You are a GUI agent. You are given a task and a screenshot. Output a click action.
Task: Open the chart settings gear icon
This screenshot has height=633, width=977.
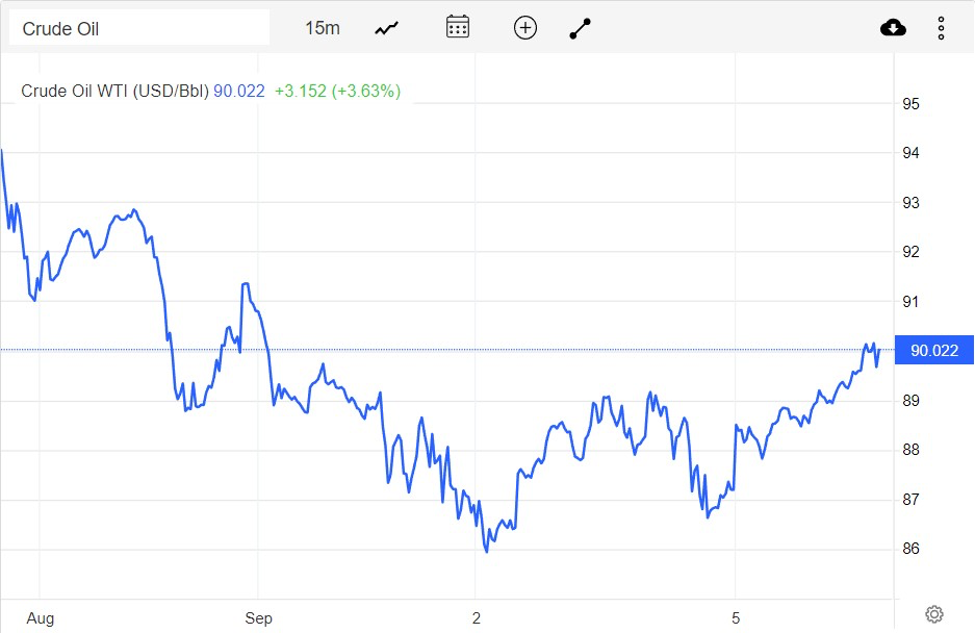(x=935, y=613)
